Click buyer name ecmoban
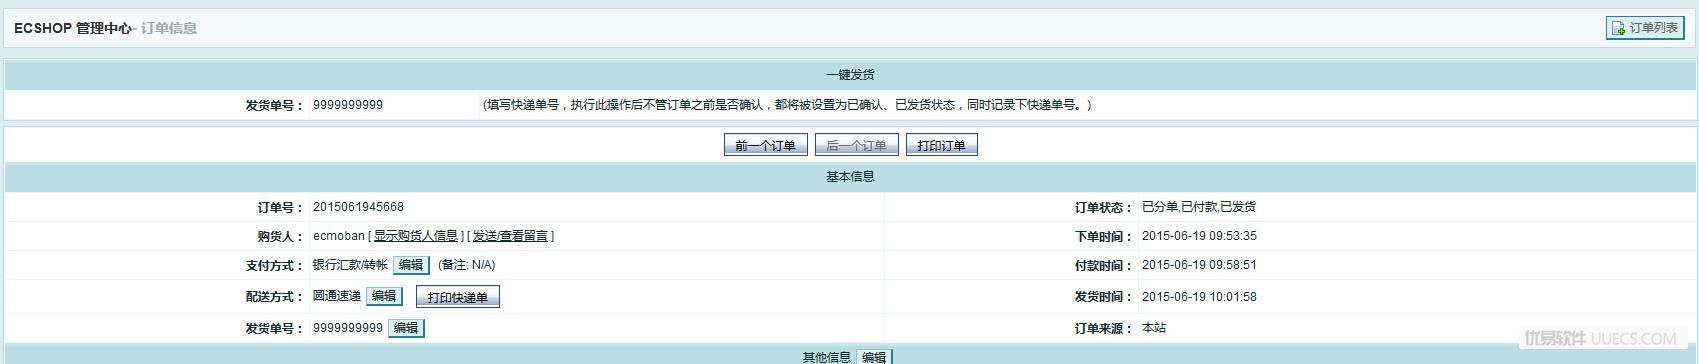This screenshot has height=364, width=1699. (x=339, y=236)
